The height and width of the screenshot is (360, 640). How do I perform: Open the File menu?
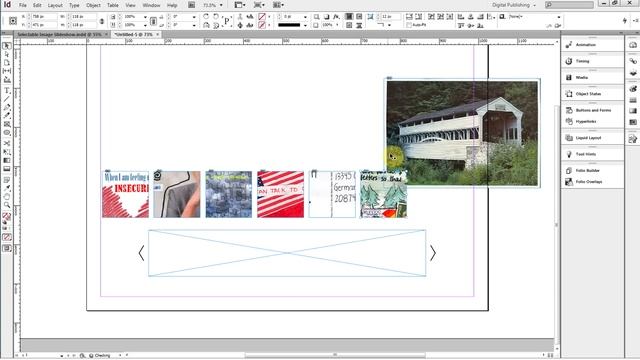[22, 5]
